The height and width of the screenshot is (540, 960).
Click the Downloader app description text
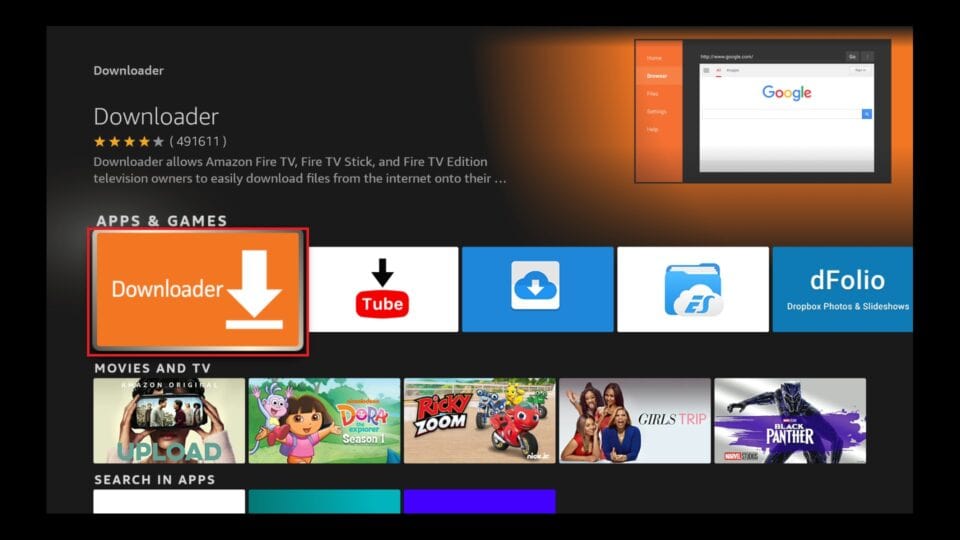pyautogui.click(x=299, y=170)
